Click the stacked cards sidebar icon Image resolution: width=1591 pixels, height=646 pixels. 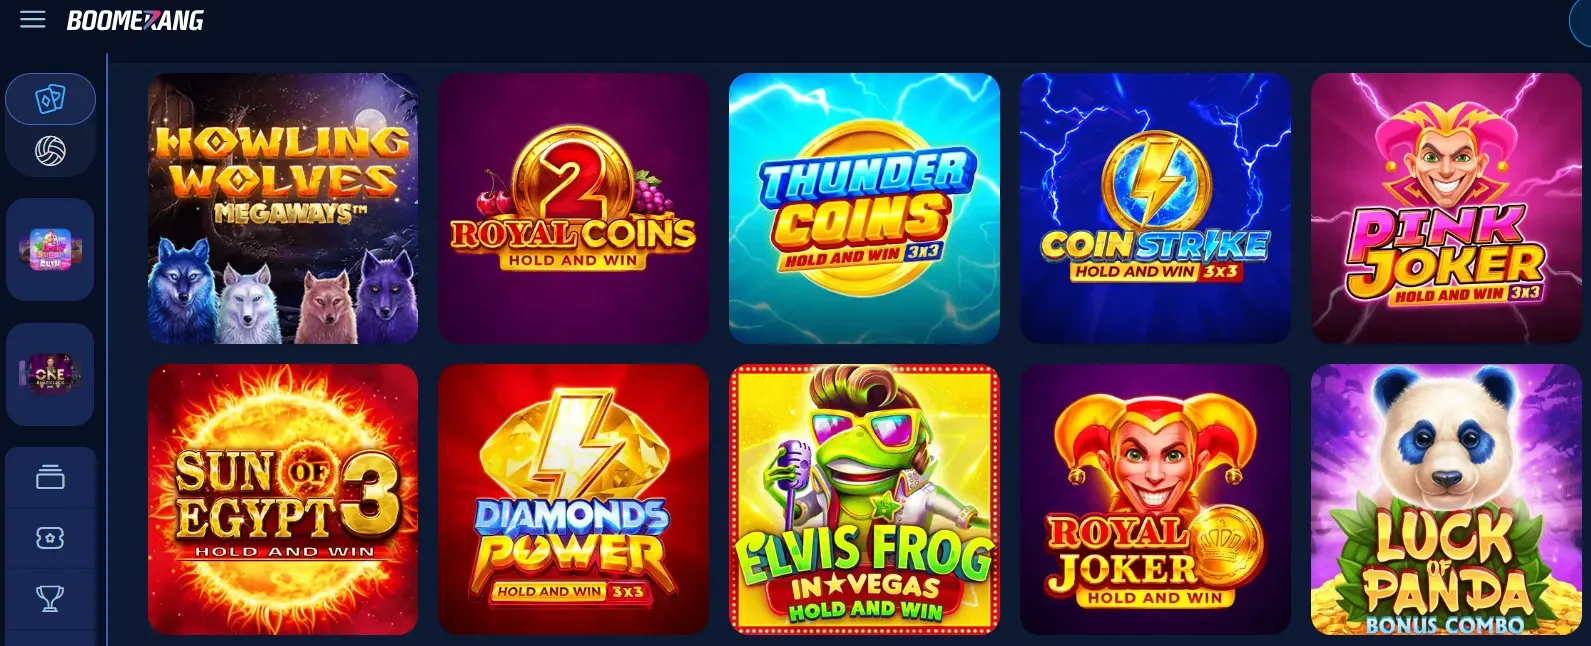[50, 478]
